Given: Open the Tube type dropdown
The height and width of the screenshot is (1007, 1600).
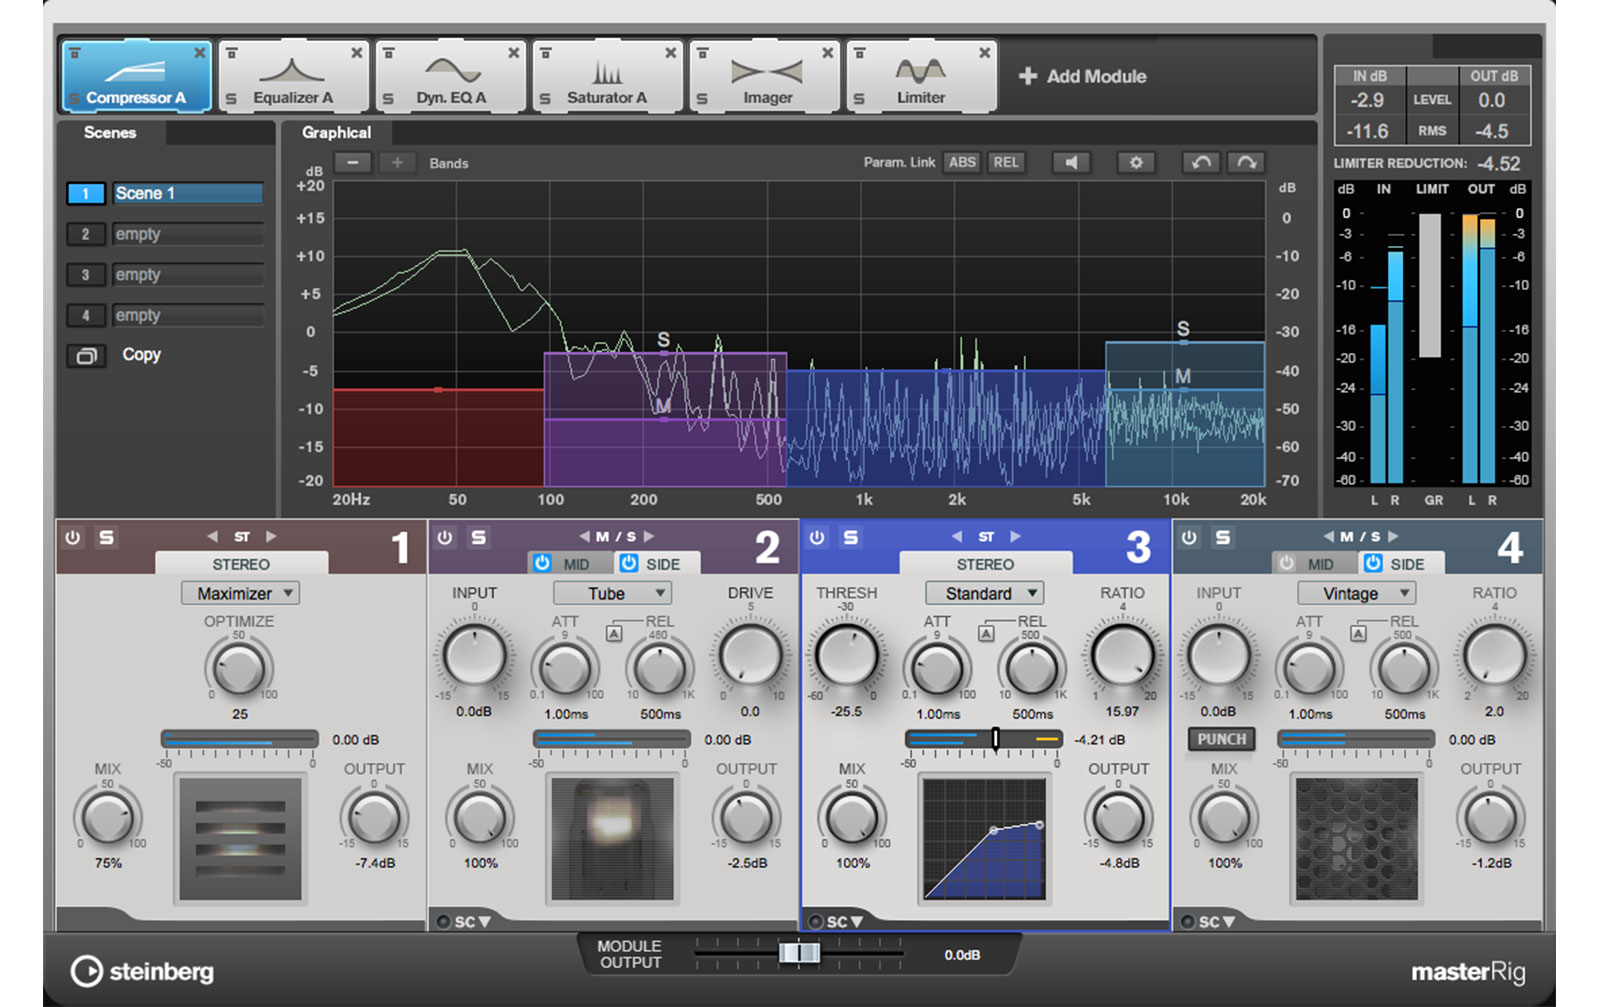Looking at the screenshot, I should point(612,594).
